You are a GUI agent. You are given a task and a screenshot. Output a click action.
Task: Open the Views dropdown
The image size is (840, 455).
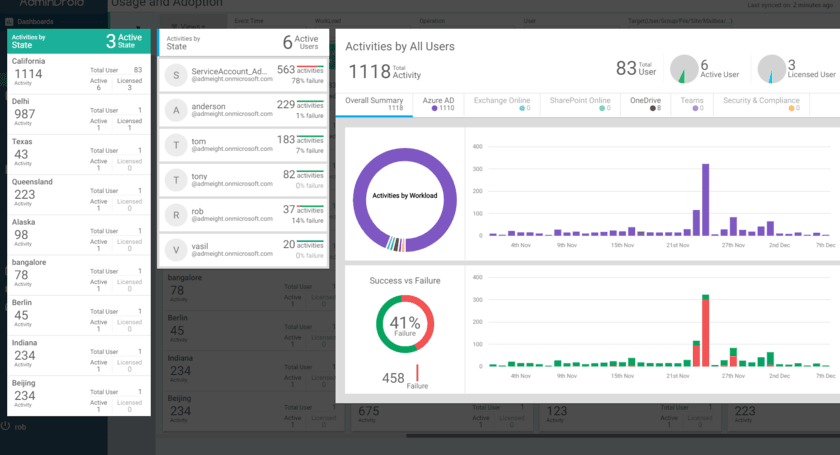pos(194,26)
